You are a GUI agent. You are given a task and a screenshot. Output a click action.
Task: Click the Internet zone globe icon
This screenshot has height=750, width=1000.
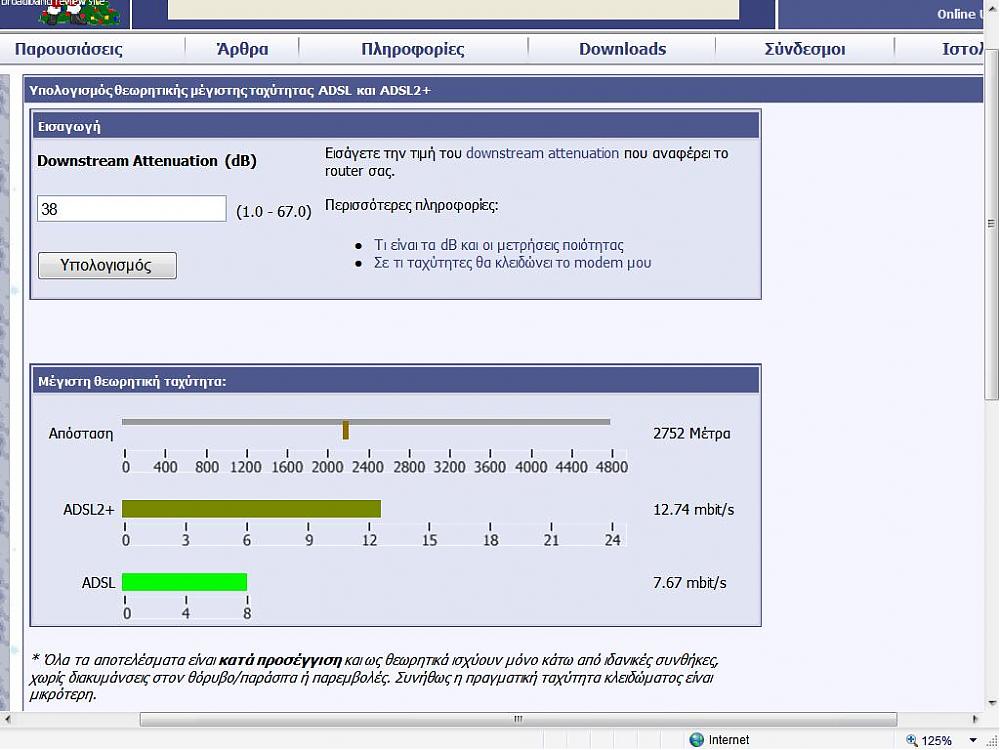696,740
